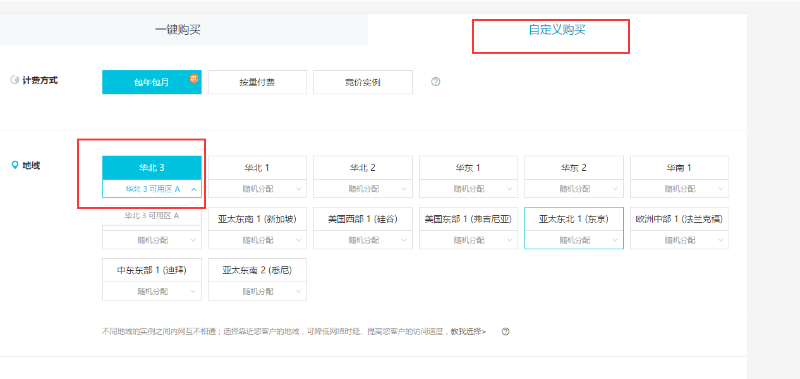
Task: Select the 华东 2 region
Action: [x=574, y=167]
